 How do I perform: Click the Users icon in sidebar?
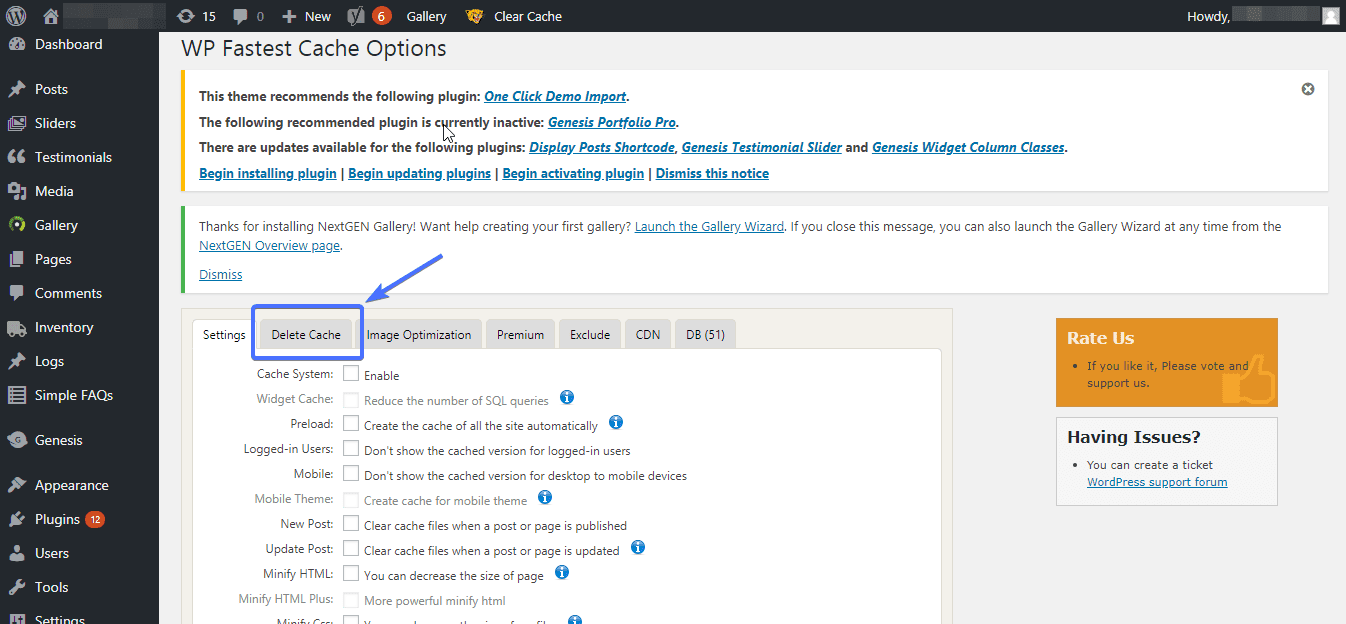point(16,553)
